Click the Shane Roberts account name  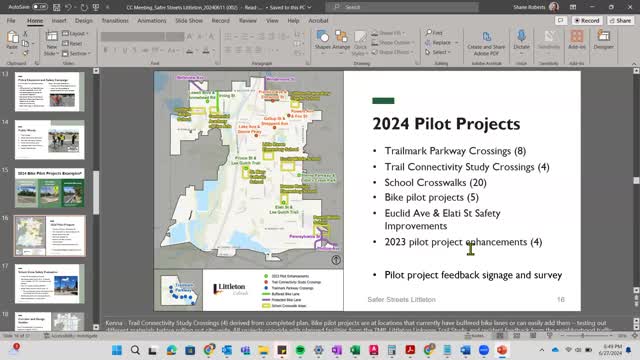point(529,7)
